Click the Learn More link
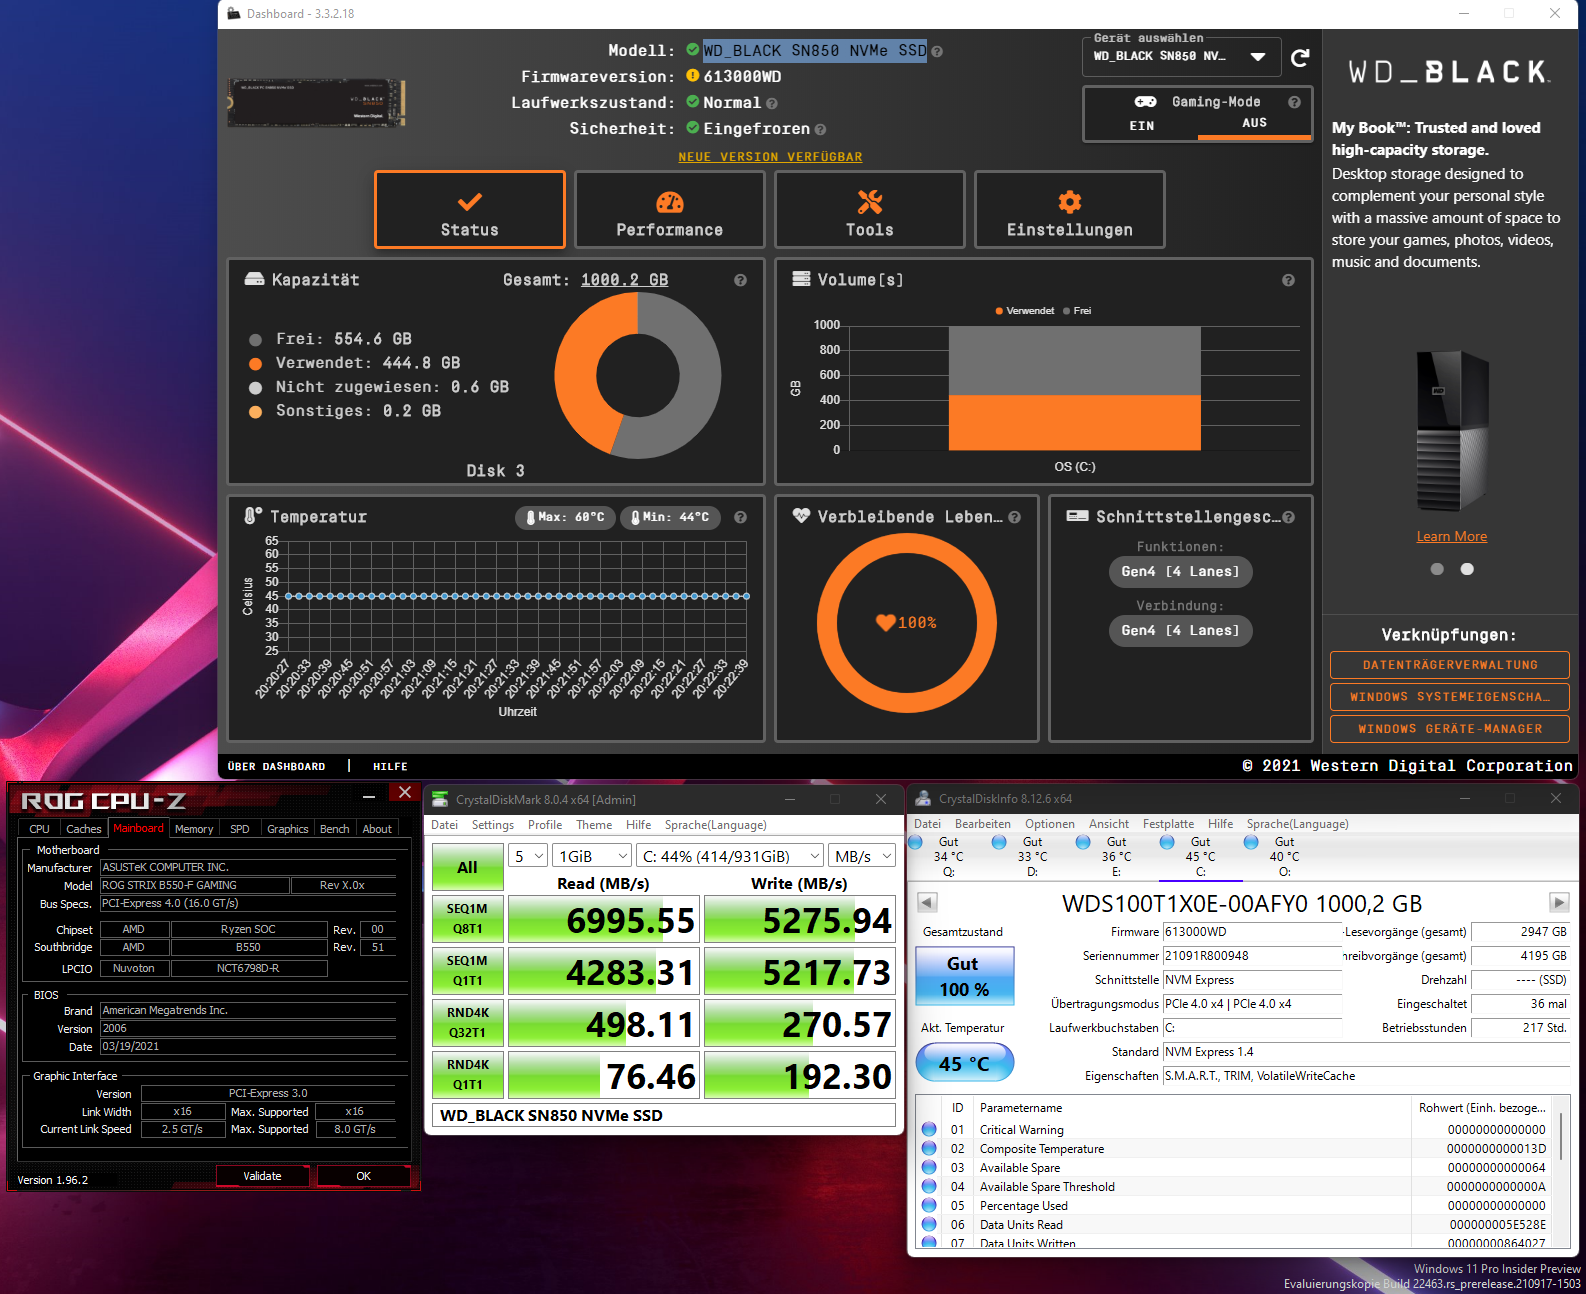The height and width of the screenshot is (1294, 1586). click(x=1452, y=537)
